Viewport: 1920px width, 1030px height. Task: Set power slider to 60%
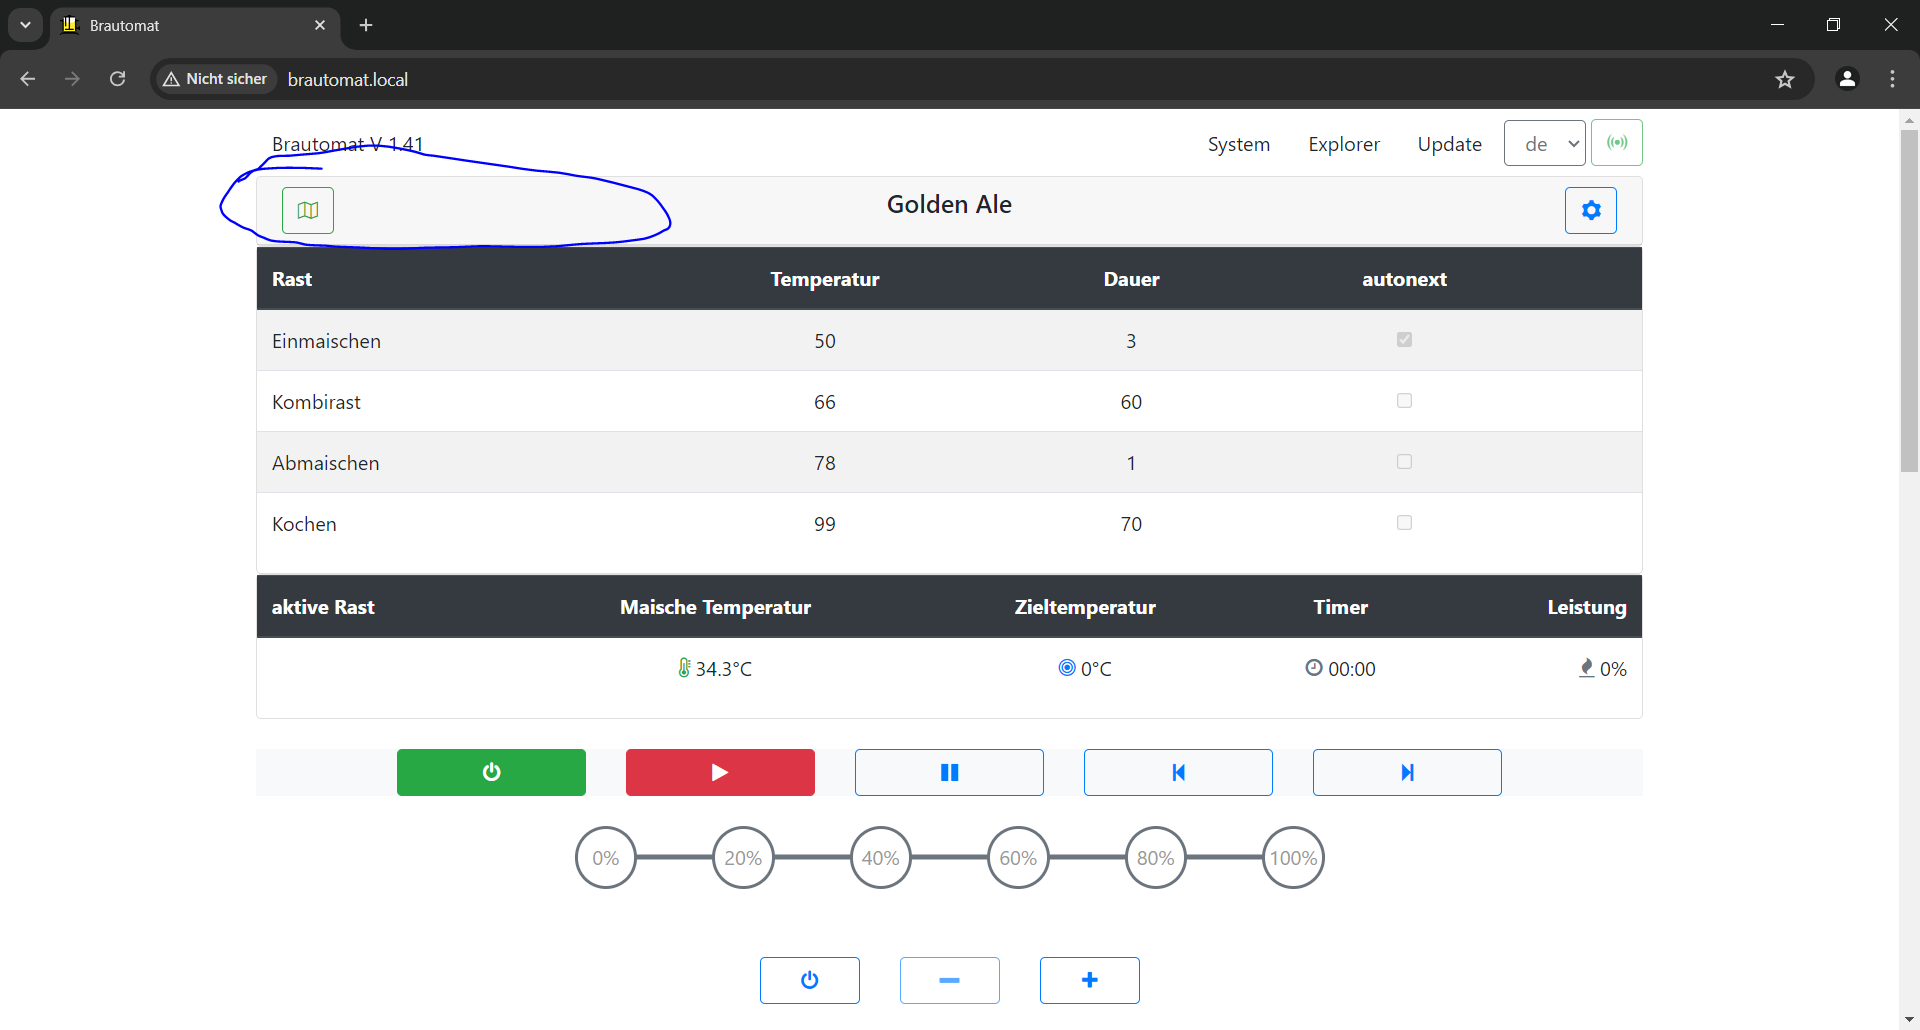(x=1017, y=858)
